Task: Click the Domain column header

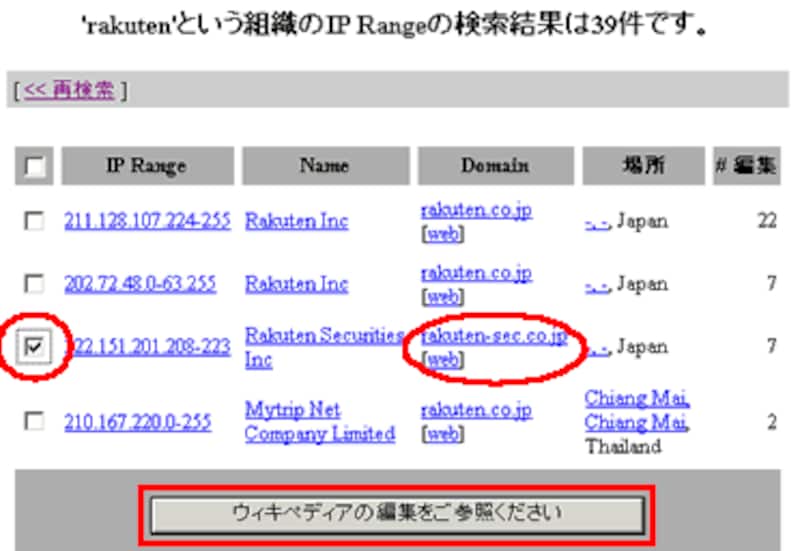Action: click(x=495, y=165)
